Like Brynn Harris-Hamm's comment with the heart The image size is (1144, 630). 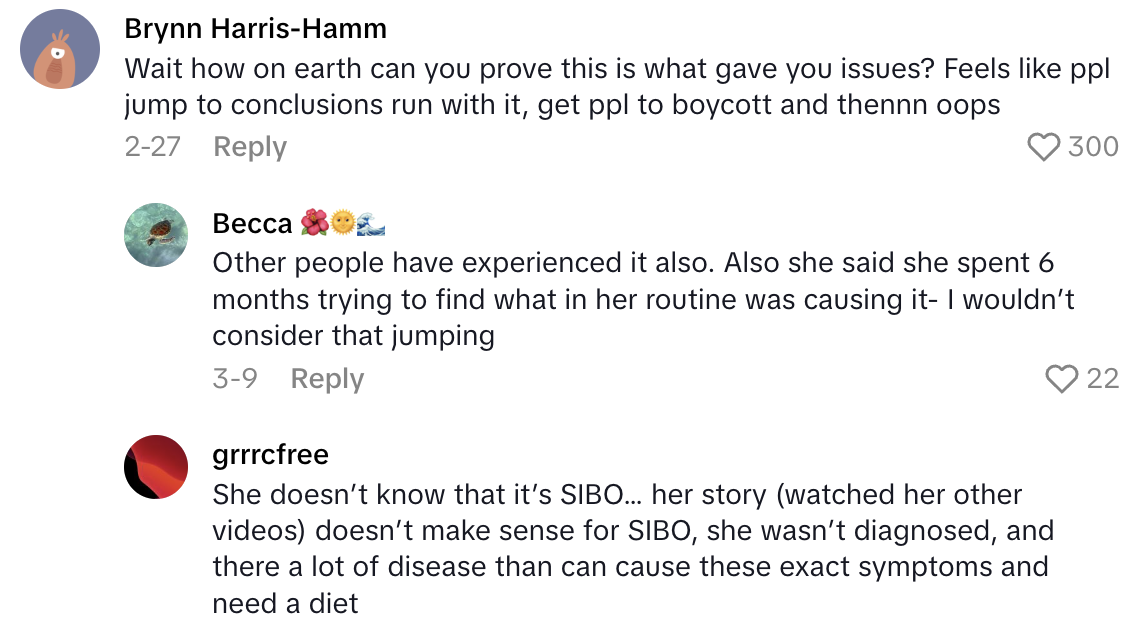point(1044,147)
